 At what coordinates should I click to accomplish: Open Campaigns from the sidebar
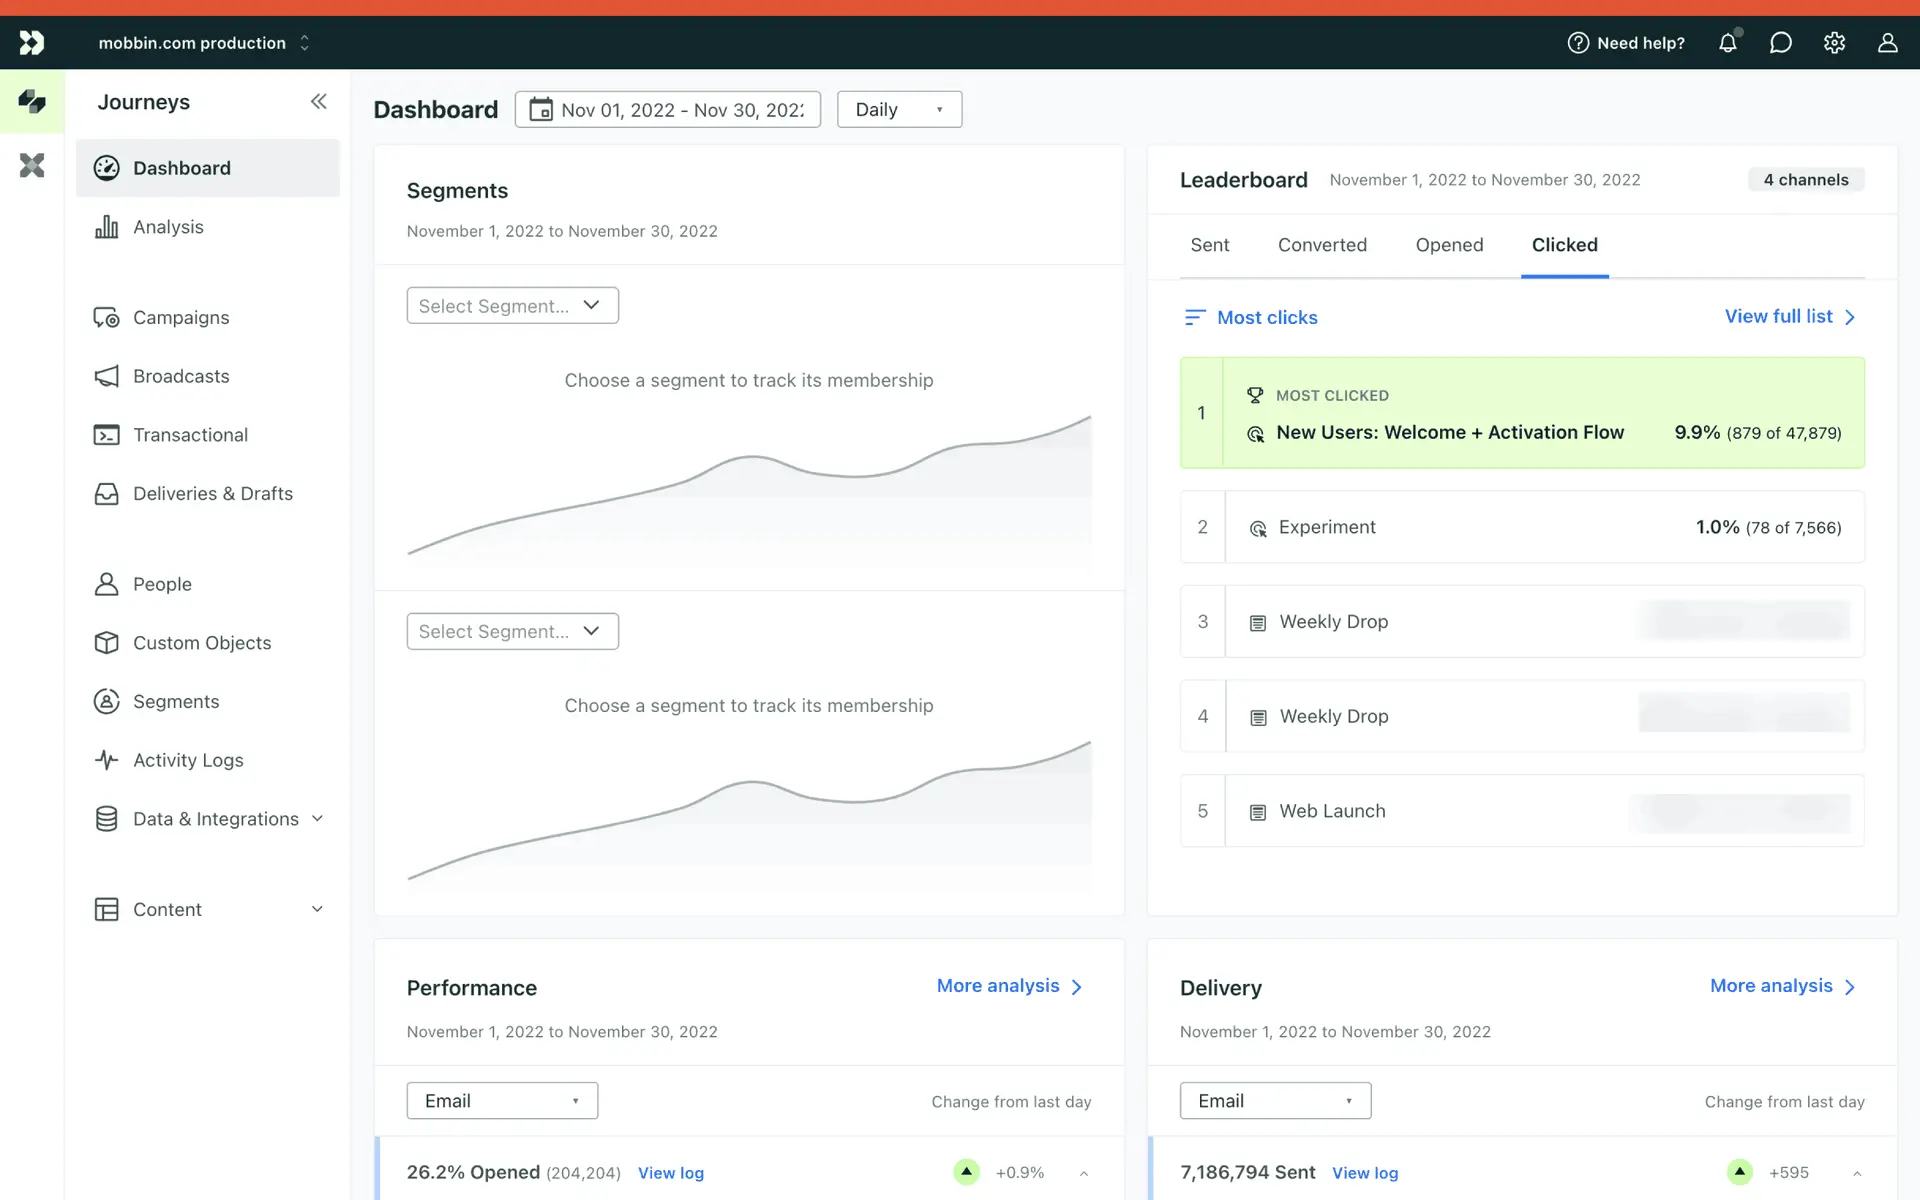coord(181,317)
